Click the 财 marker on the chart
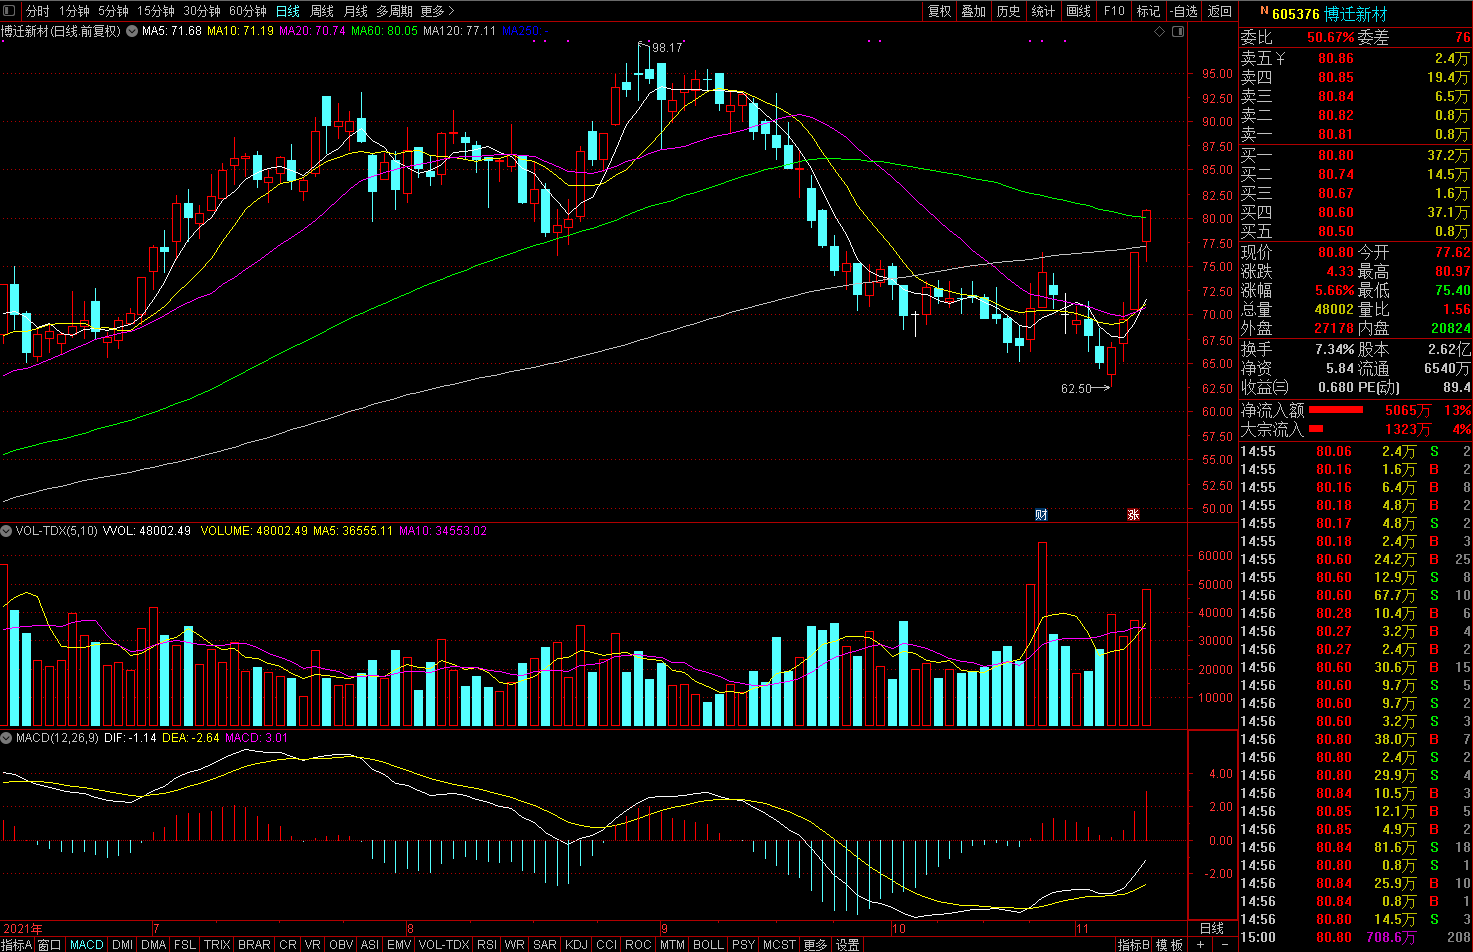The height and width of the screenshot is (952, 1473). [1041, 515]
